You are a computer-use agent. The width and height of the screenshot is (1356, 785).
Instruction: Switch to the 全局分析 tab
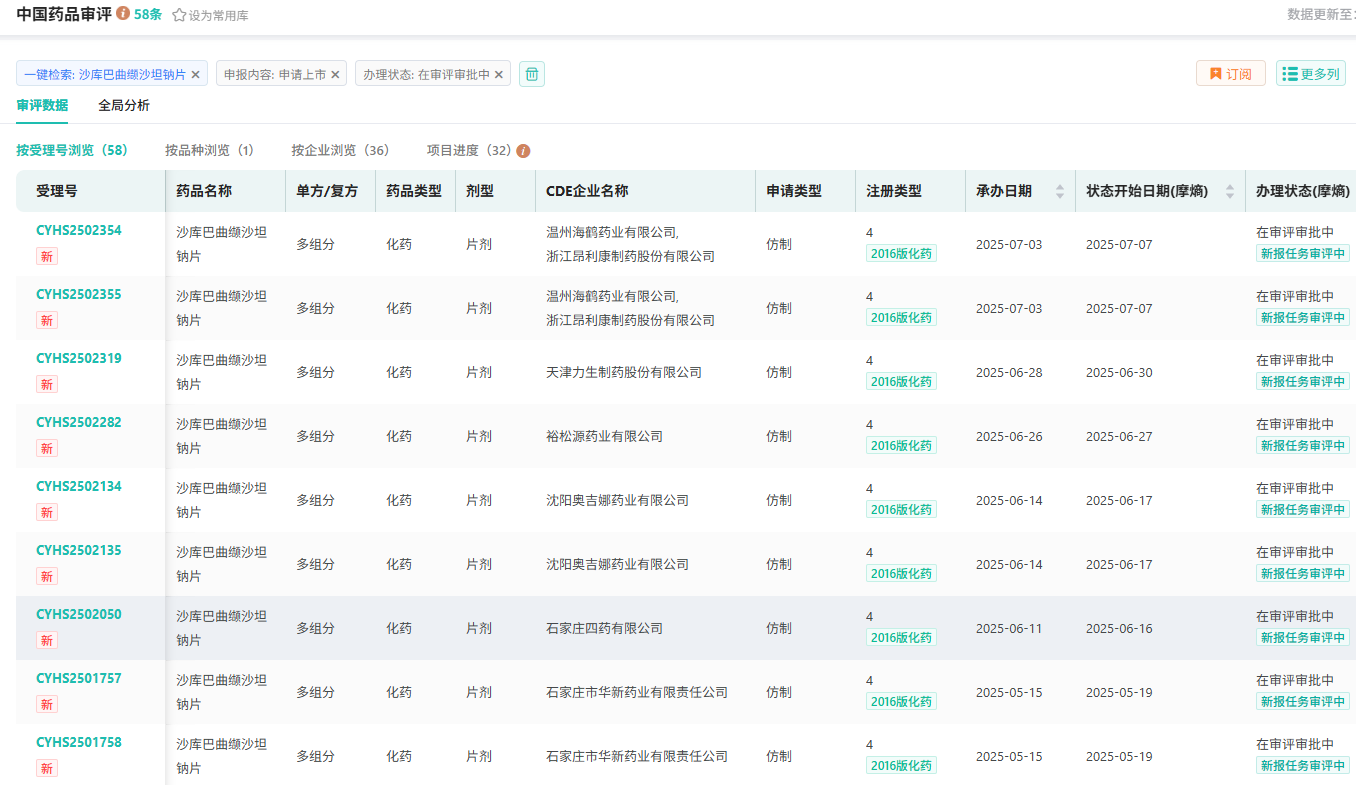(x=124, y=105)
